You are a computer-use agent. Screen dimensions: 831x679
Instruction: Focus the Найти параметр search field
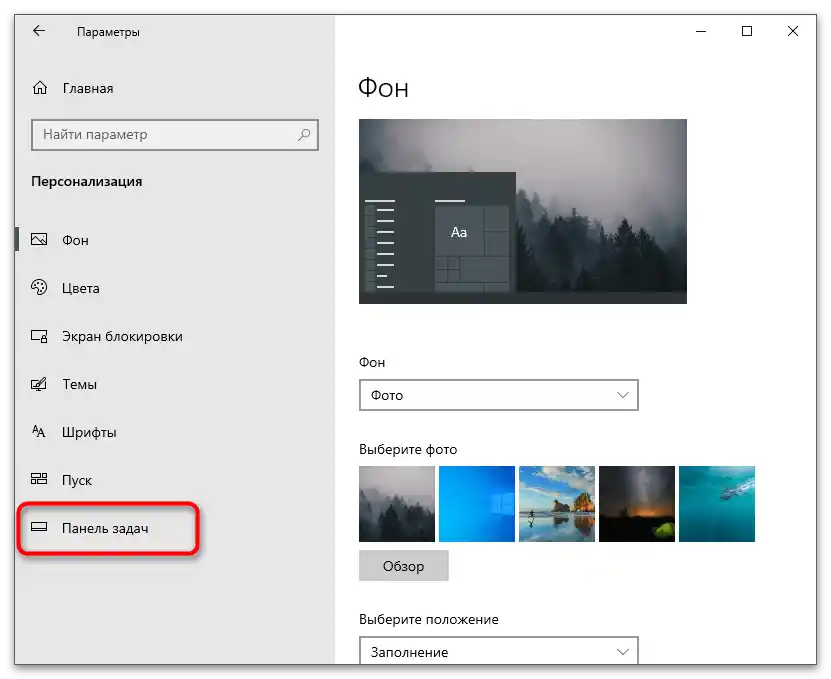point(175,135)
